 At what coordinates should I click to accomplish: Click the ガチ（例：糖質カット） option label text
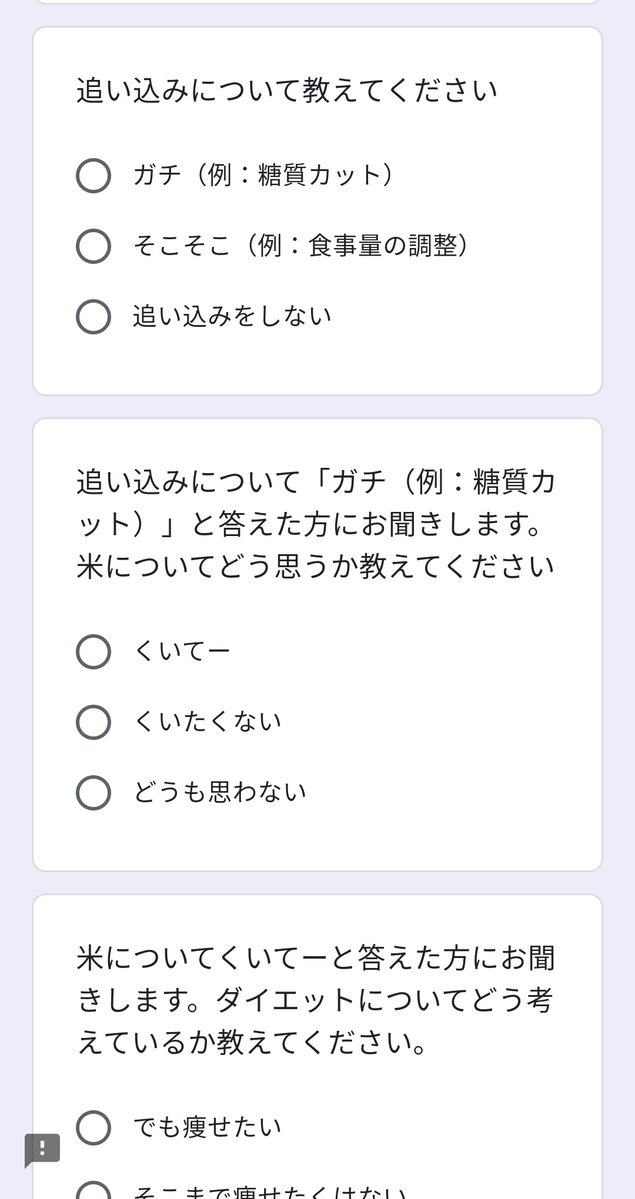click(264, 175)
